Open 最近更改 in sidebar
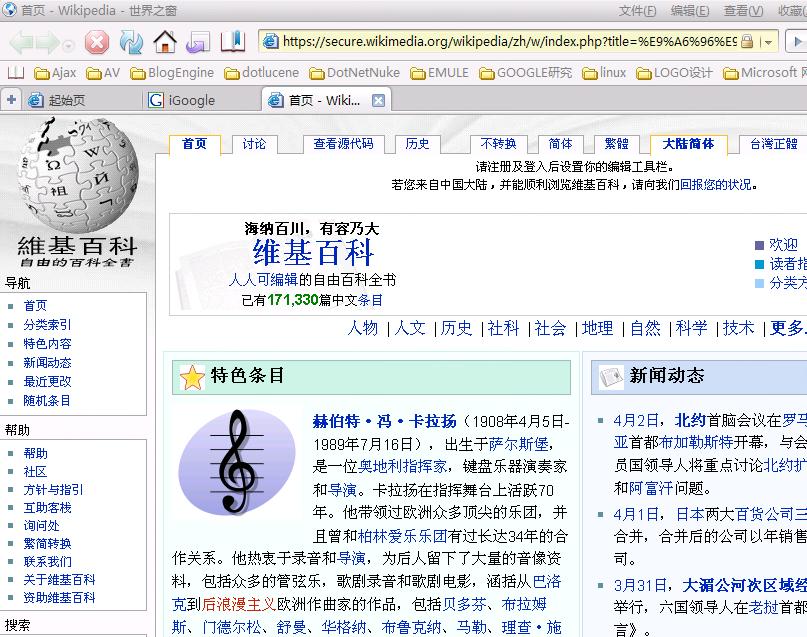 (x=47, y=382)
